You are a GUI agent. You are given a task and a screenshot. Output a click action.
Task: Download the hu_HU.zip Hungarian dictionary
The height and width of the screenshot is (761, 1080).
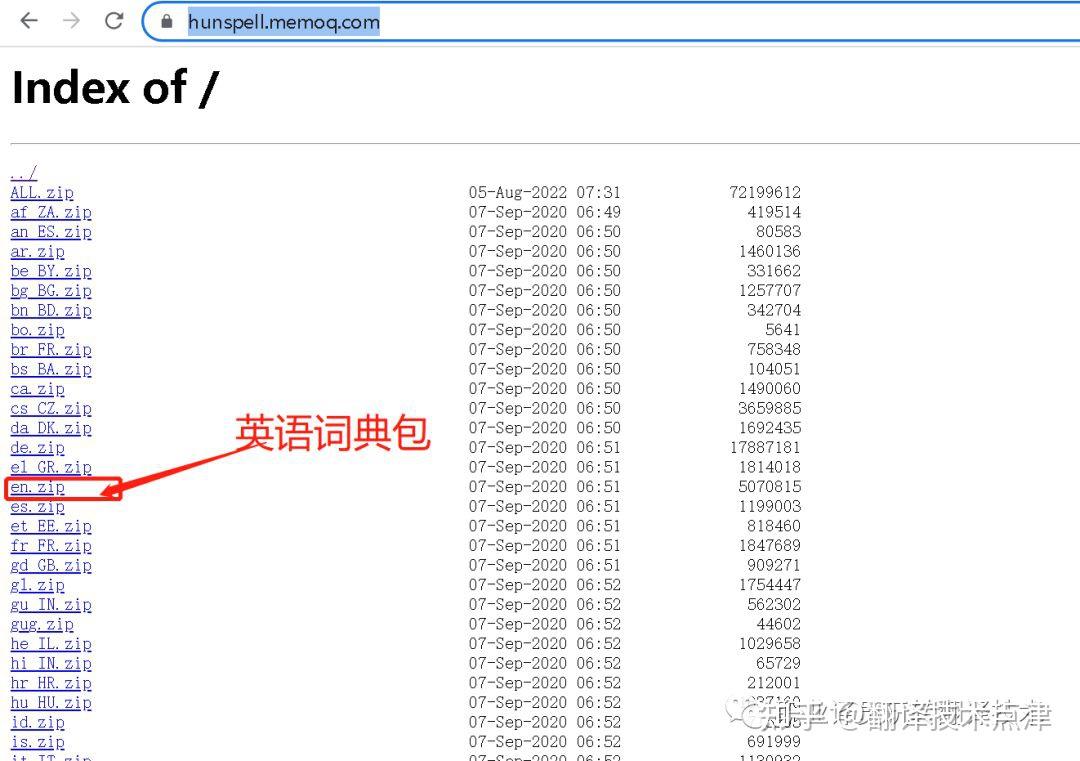[50, 703]
